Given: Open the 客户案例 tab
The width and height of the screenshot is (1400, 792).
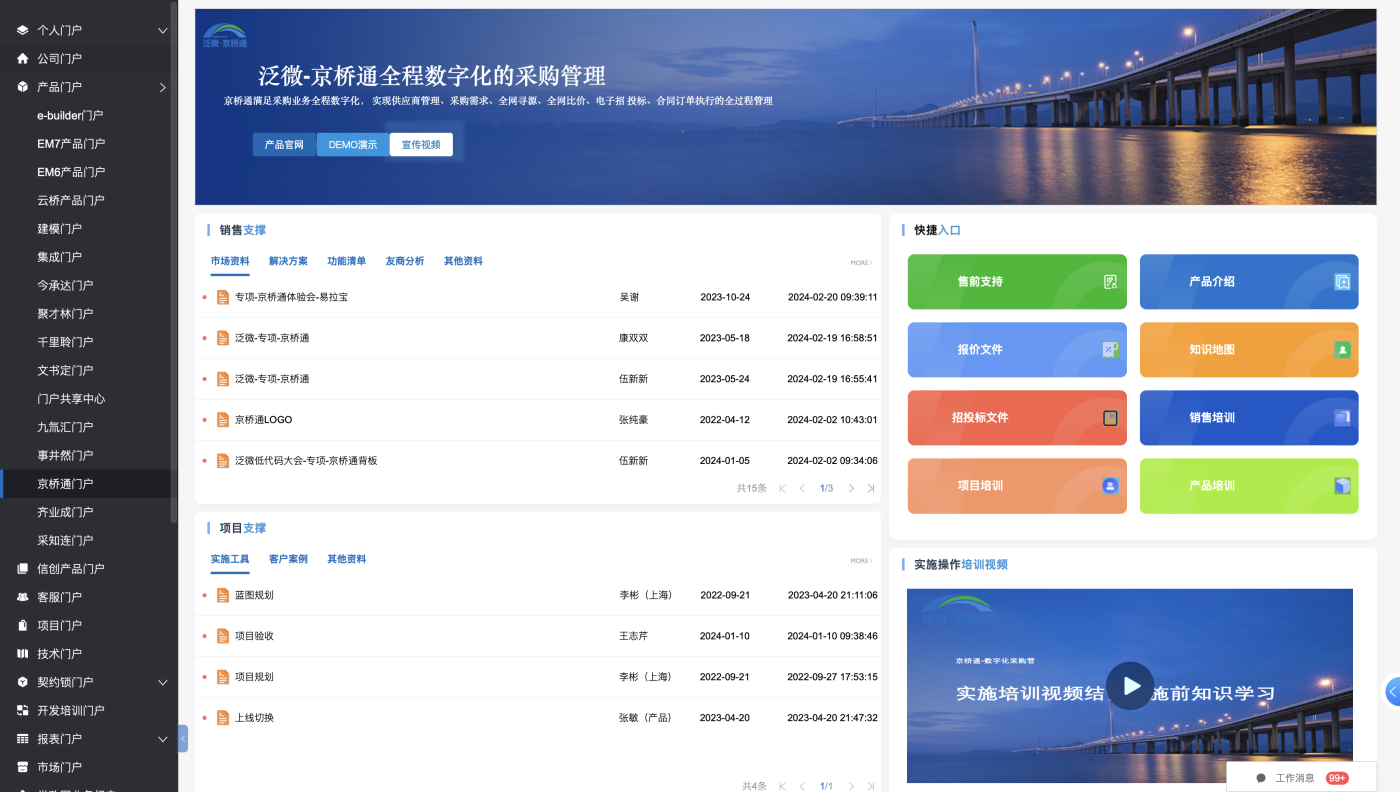Looking at the screenshot, I should point(288,559).
